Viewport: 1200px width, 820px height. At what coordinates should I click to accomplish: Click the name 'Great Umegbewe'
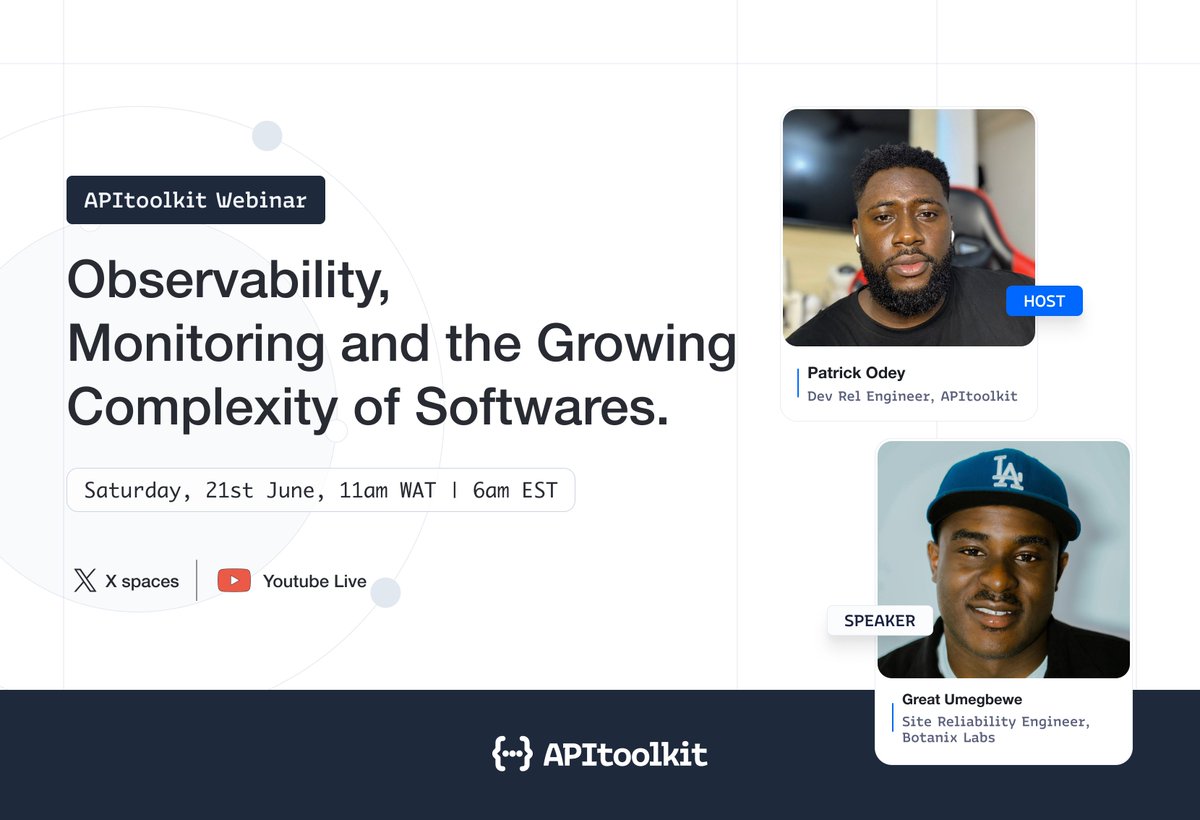tap(962, 700)
